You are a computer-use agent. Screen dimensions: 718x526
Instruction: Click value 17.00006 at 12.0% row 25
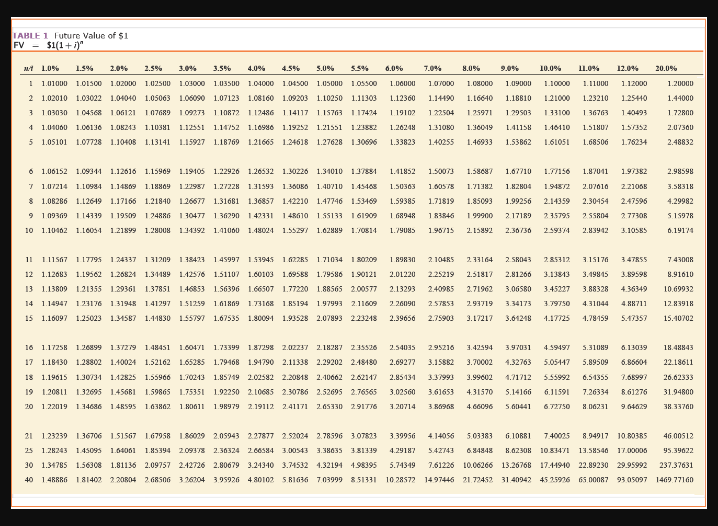[632, 450]
